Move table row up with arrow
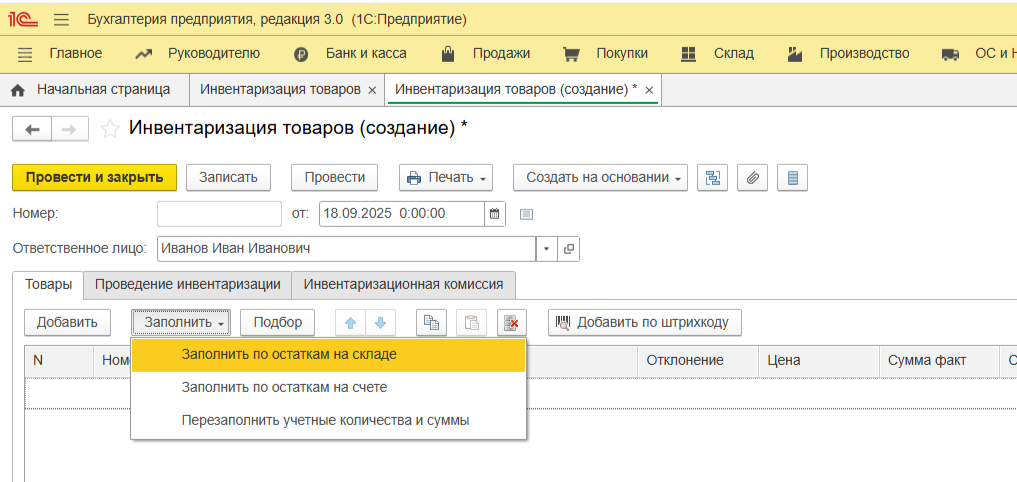Image resolution: width=1017 pixels, height=482 pixels. point(351,322)
